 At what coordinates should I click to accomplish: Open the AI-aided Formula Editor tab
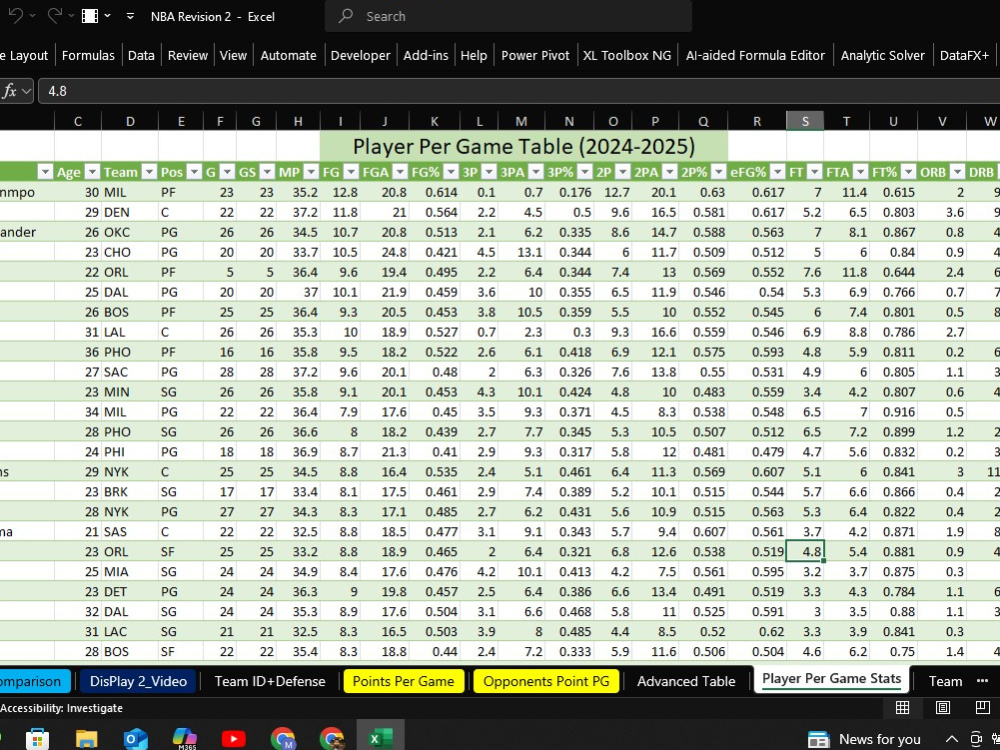[x=755, y=55]
